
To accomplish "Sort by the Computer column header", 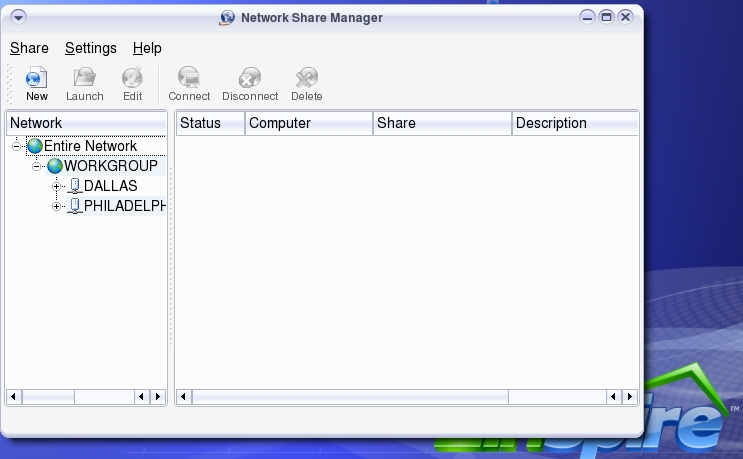I will click(308, 123).
